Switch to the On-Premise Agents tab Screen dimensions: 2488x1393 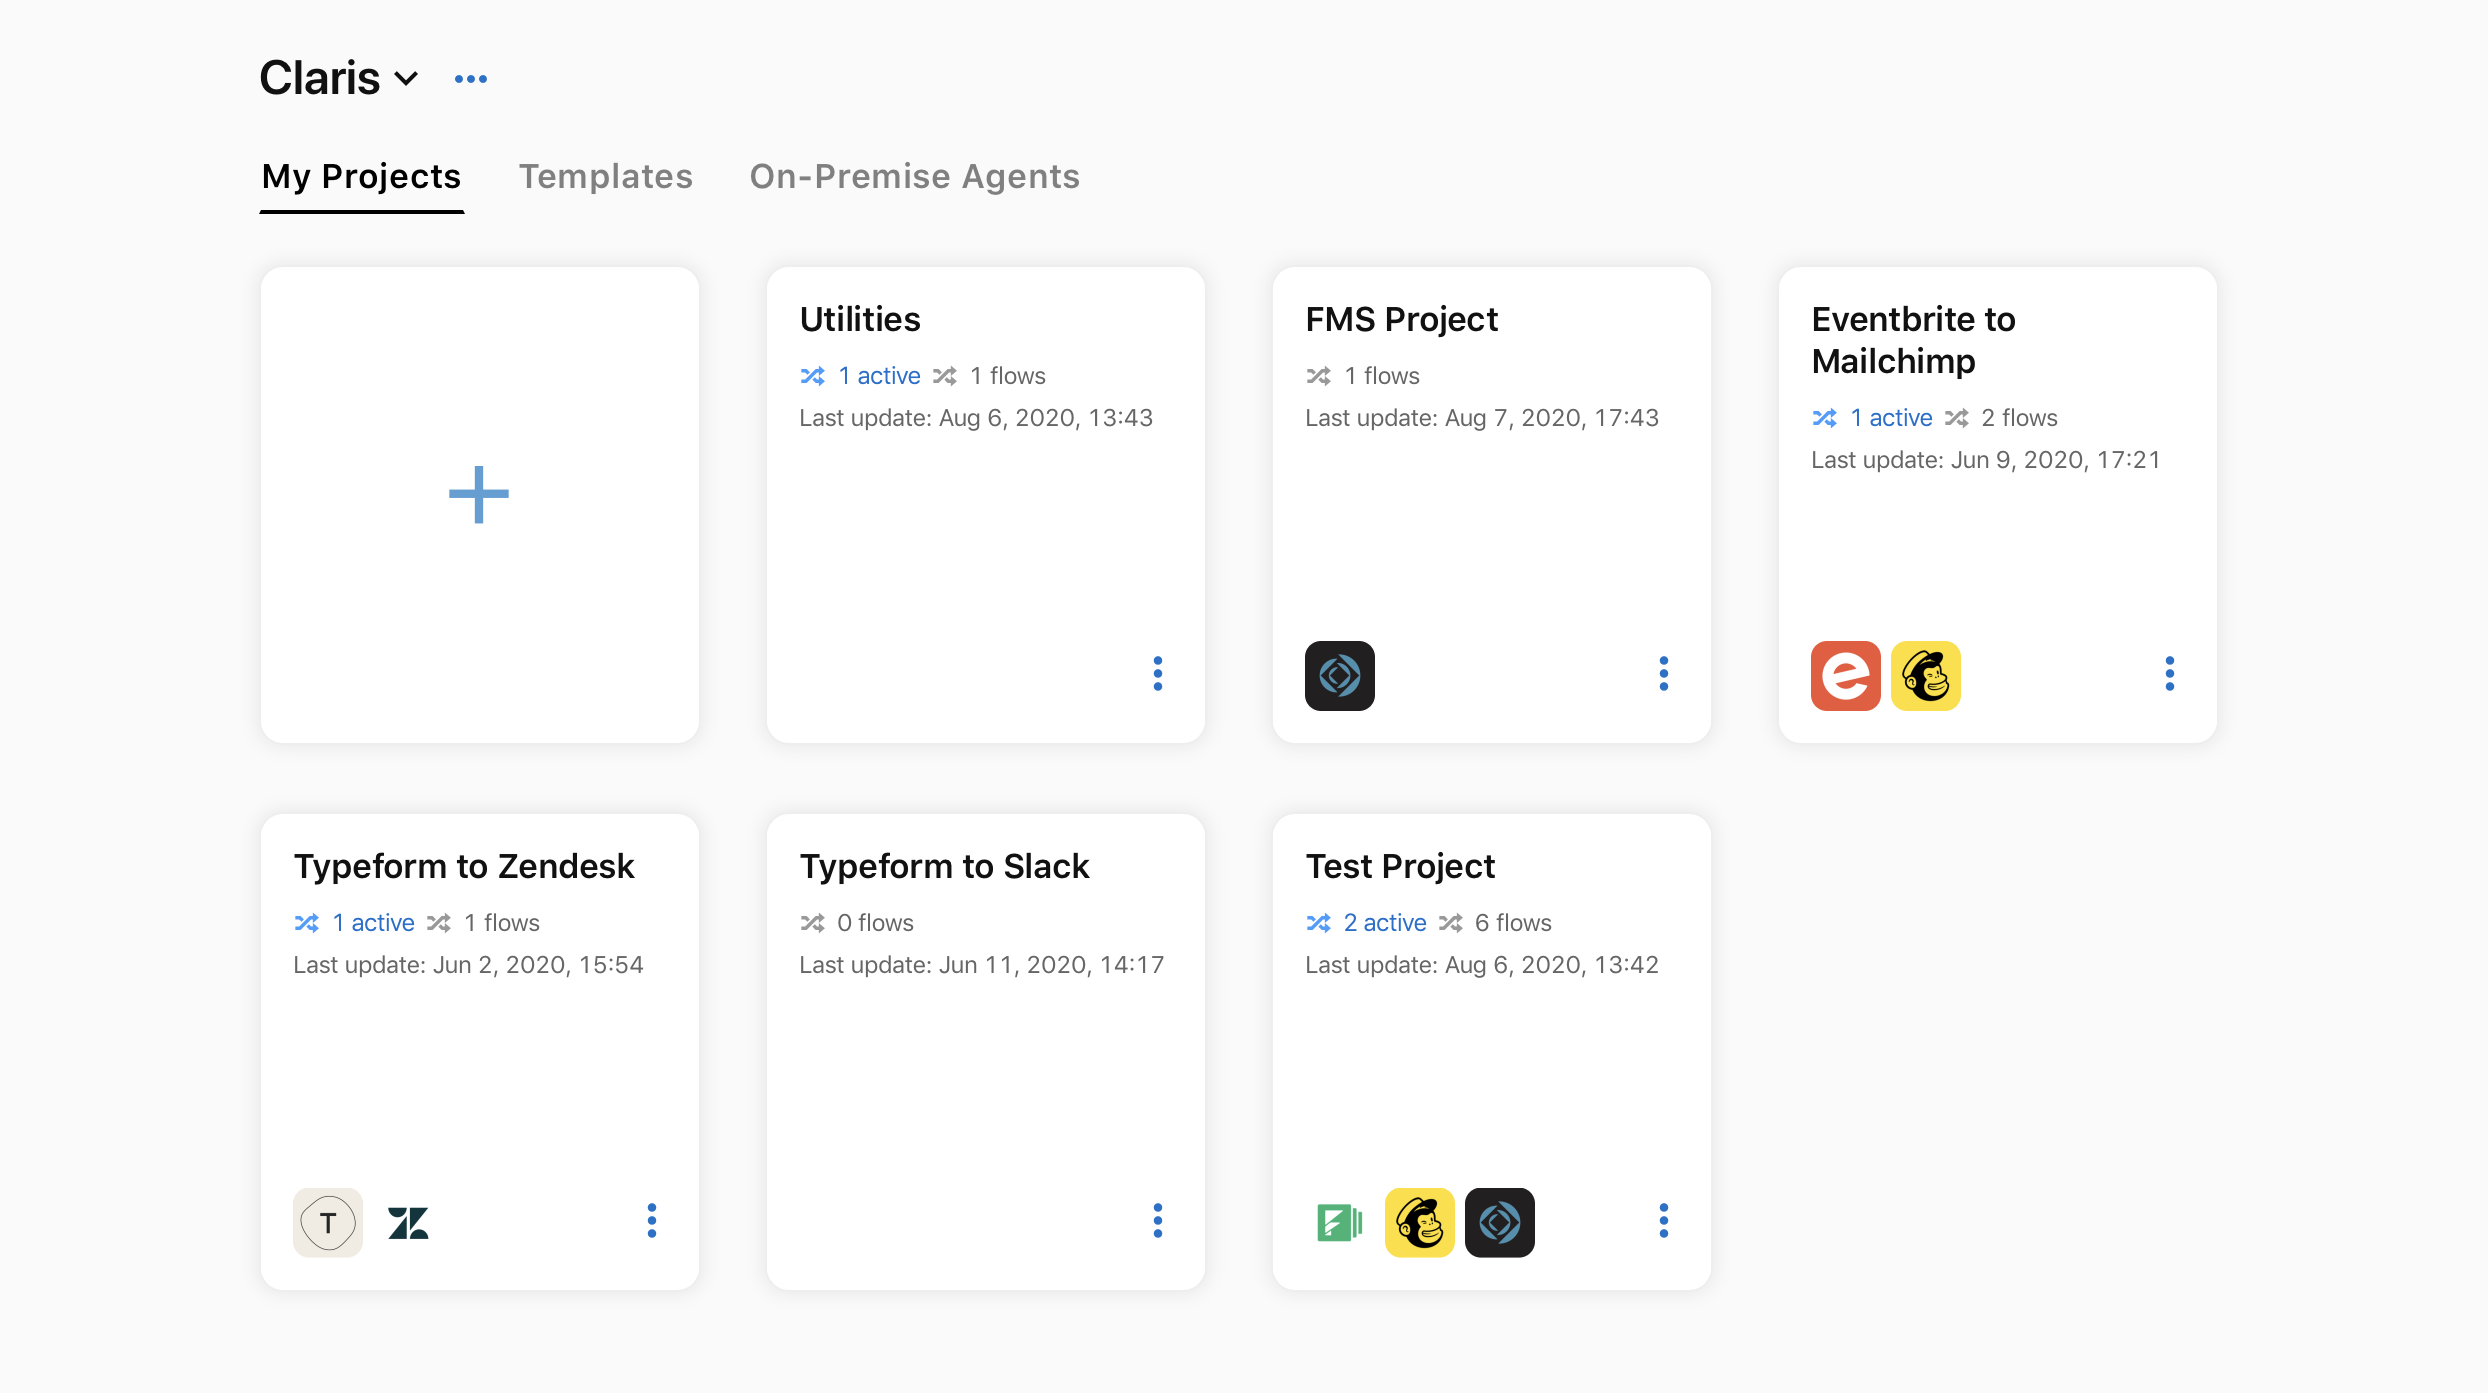(x=914, y=176)
